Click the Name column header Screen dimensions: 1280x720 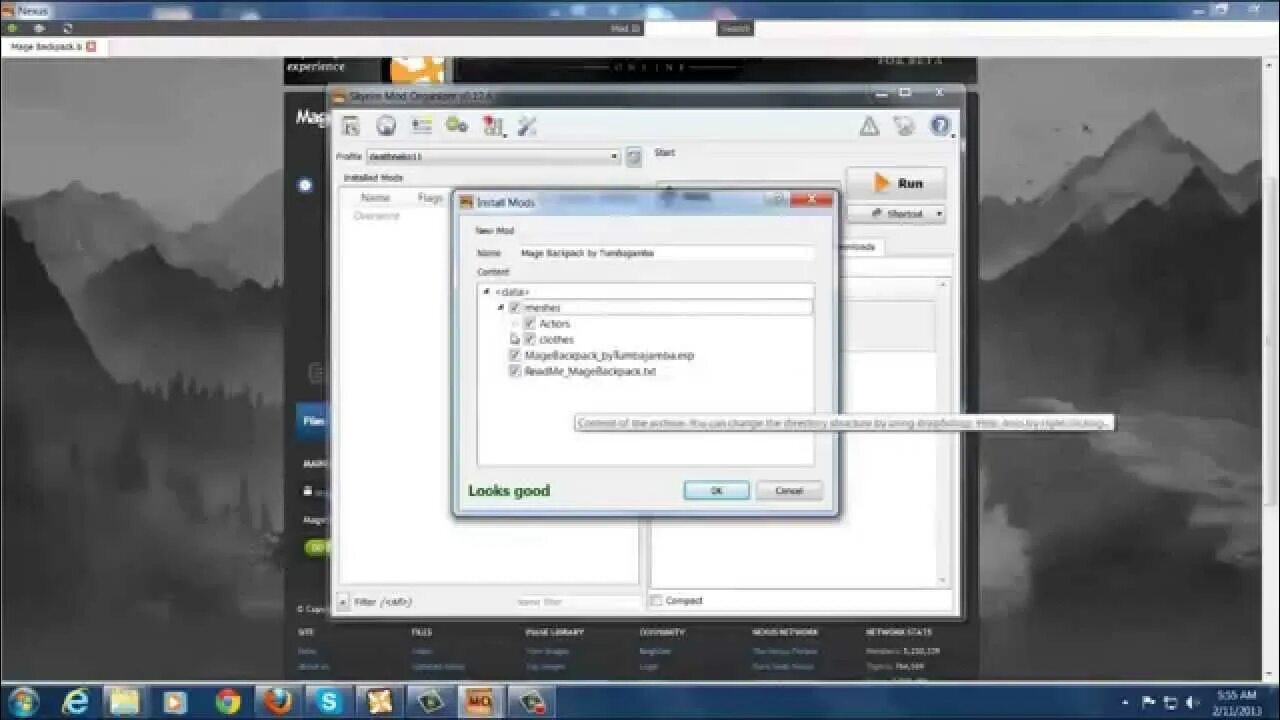click(x=375, y=198)
